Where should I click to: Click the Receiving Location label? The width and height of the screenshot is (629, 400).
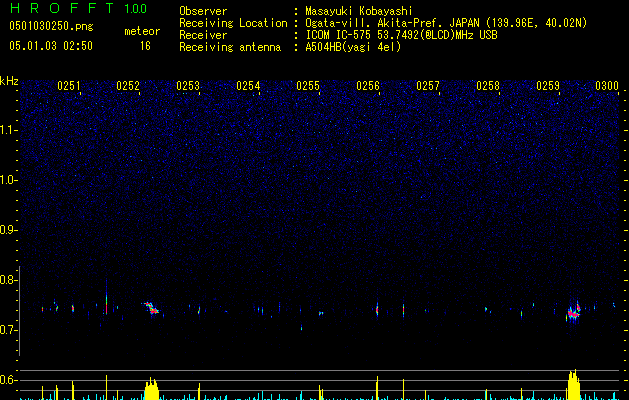[x=233, y=23]
